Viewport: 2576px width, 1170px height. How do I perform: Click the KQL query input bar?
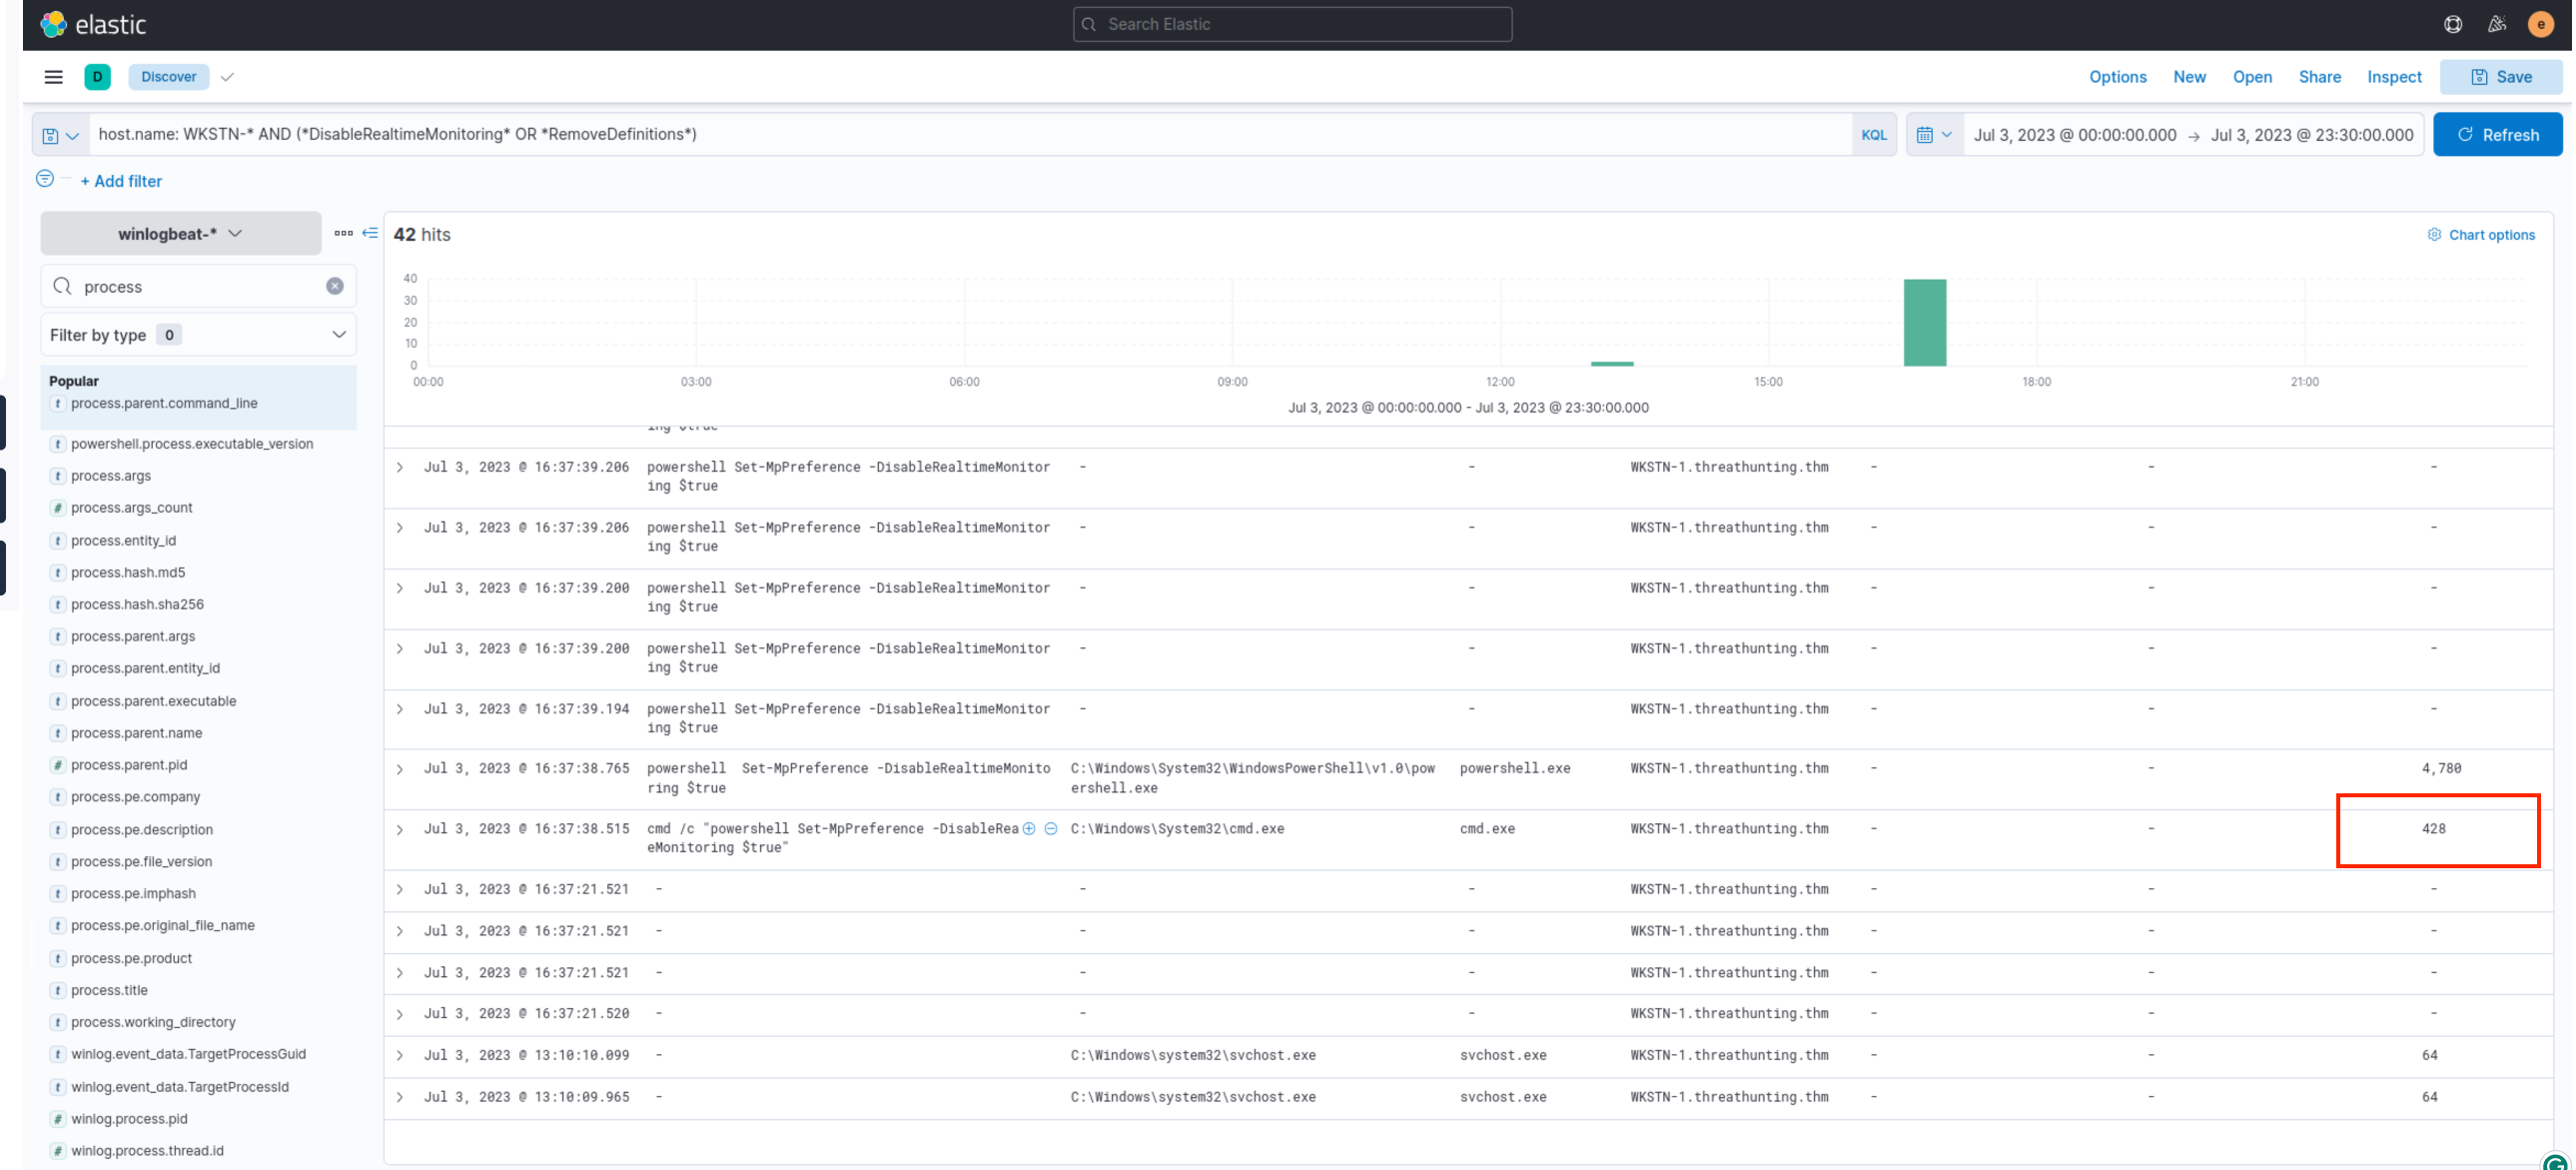pyautogui.click(x=970, y=135)
